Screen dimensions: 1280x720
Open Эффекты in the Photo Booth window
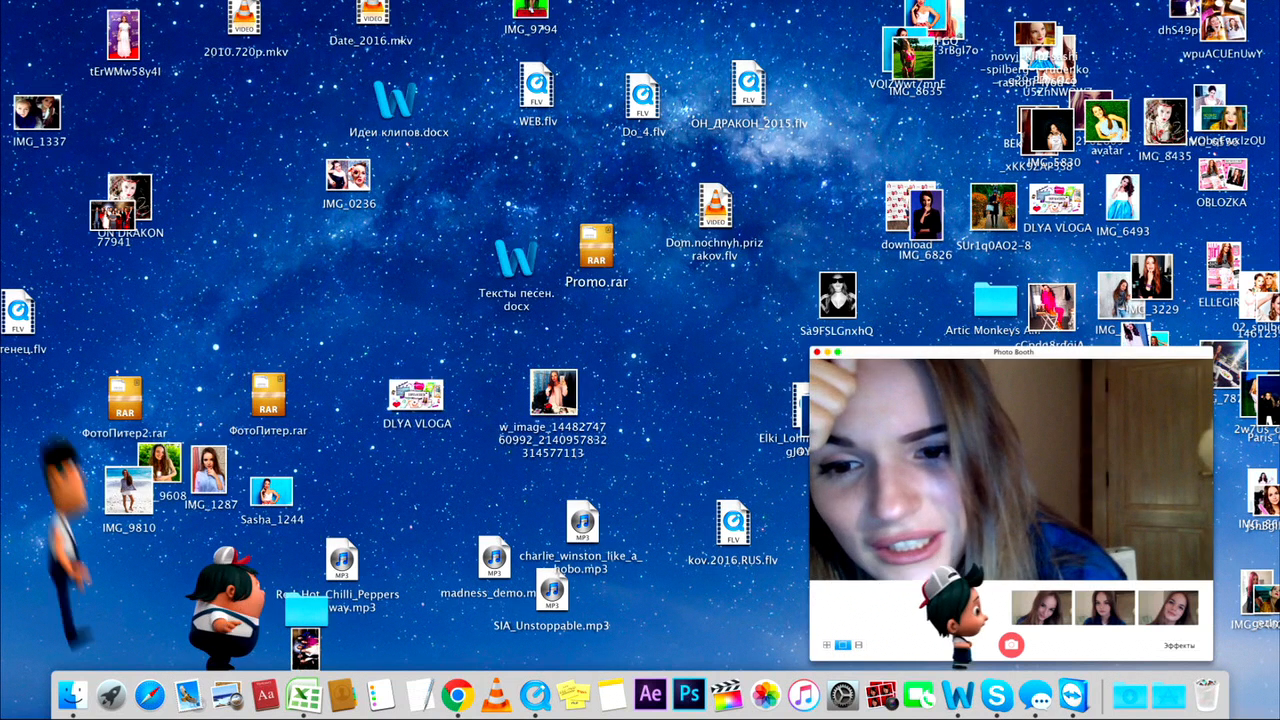[x=1179, y=646]
